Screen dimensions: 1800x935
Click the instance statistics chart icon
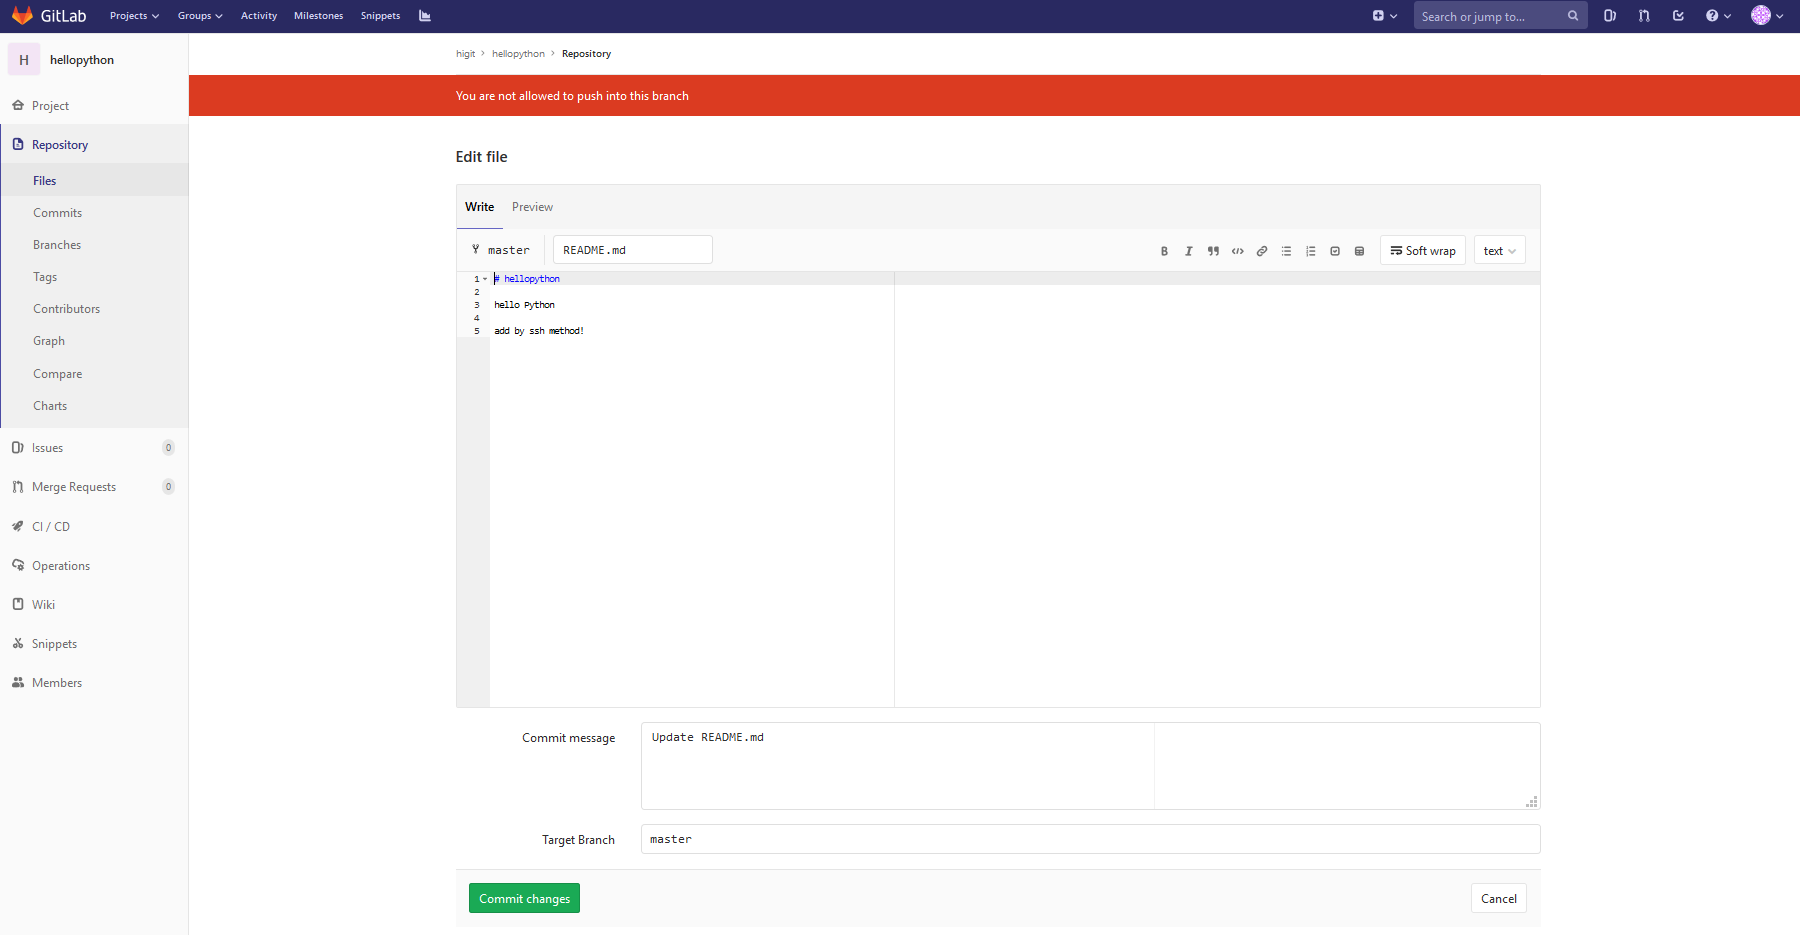point(425,16)
